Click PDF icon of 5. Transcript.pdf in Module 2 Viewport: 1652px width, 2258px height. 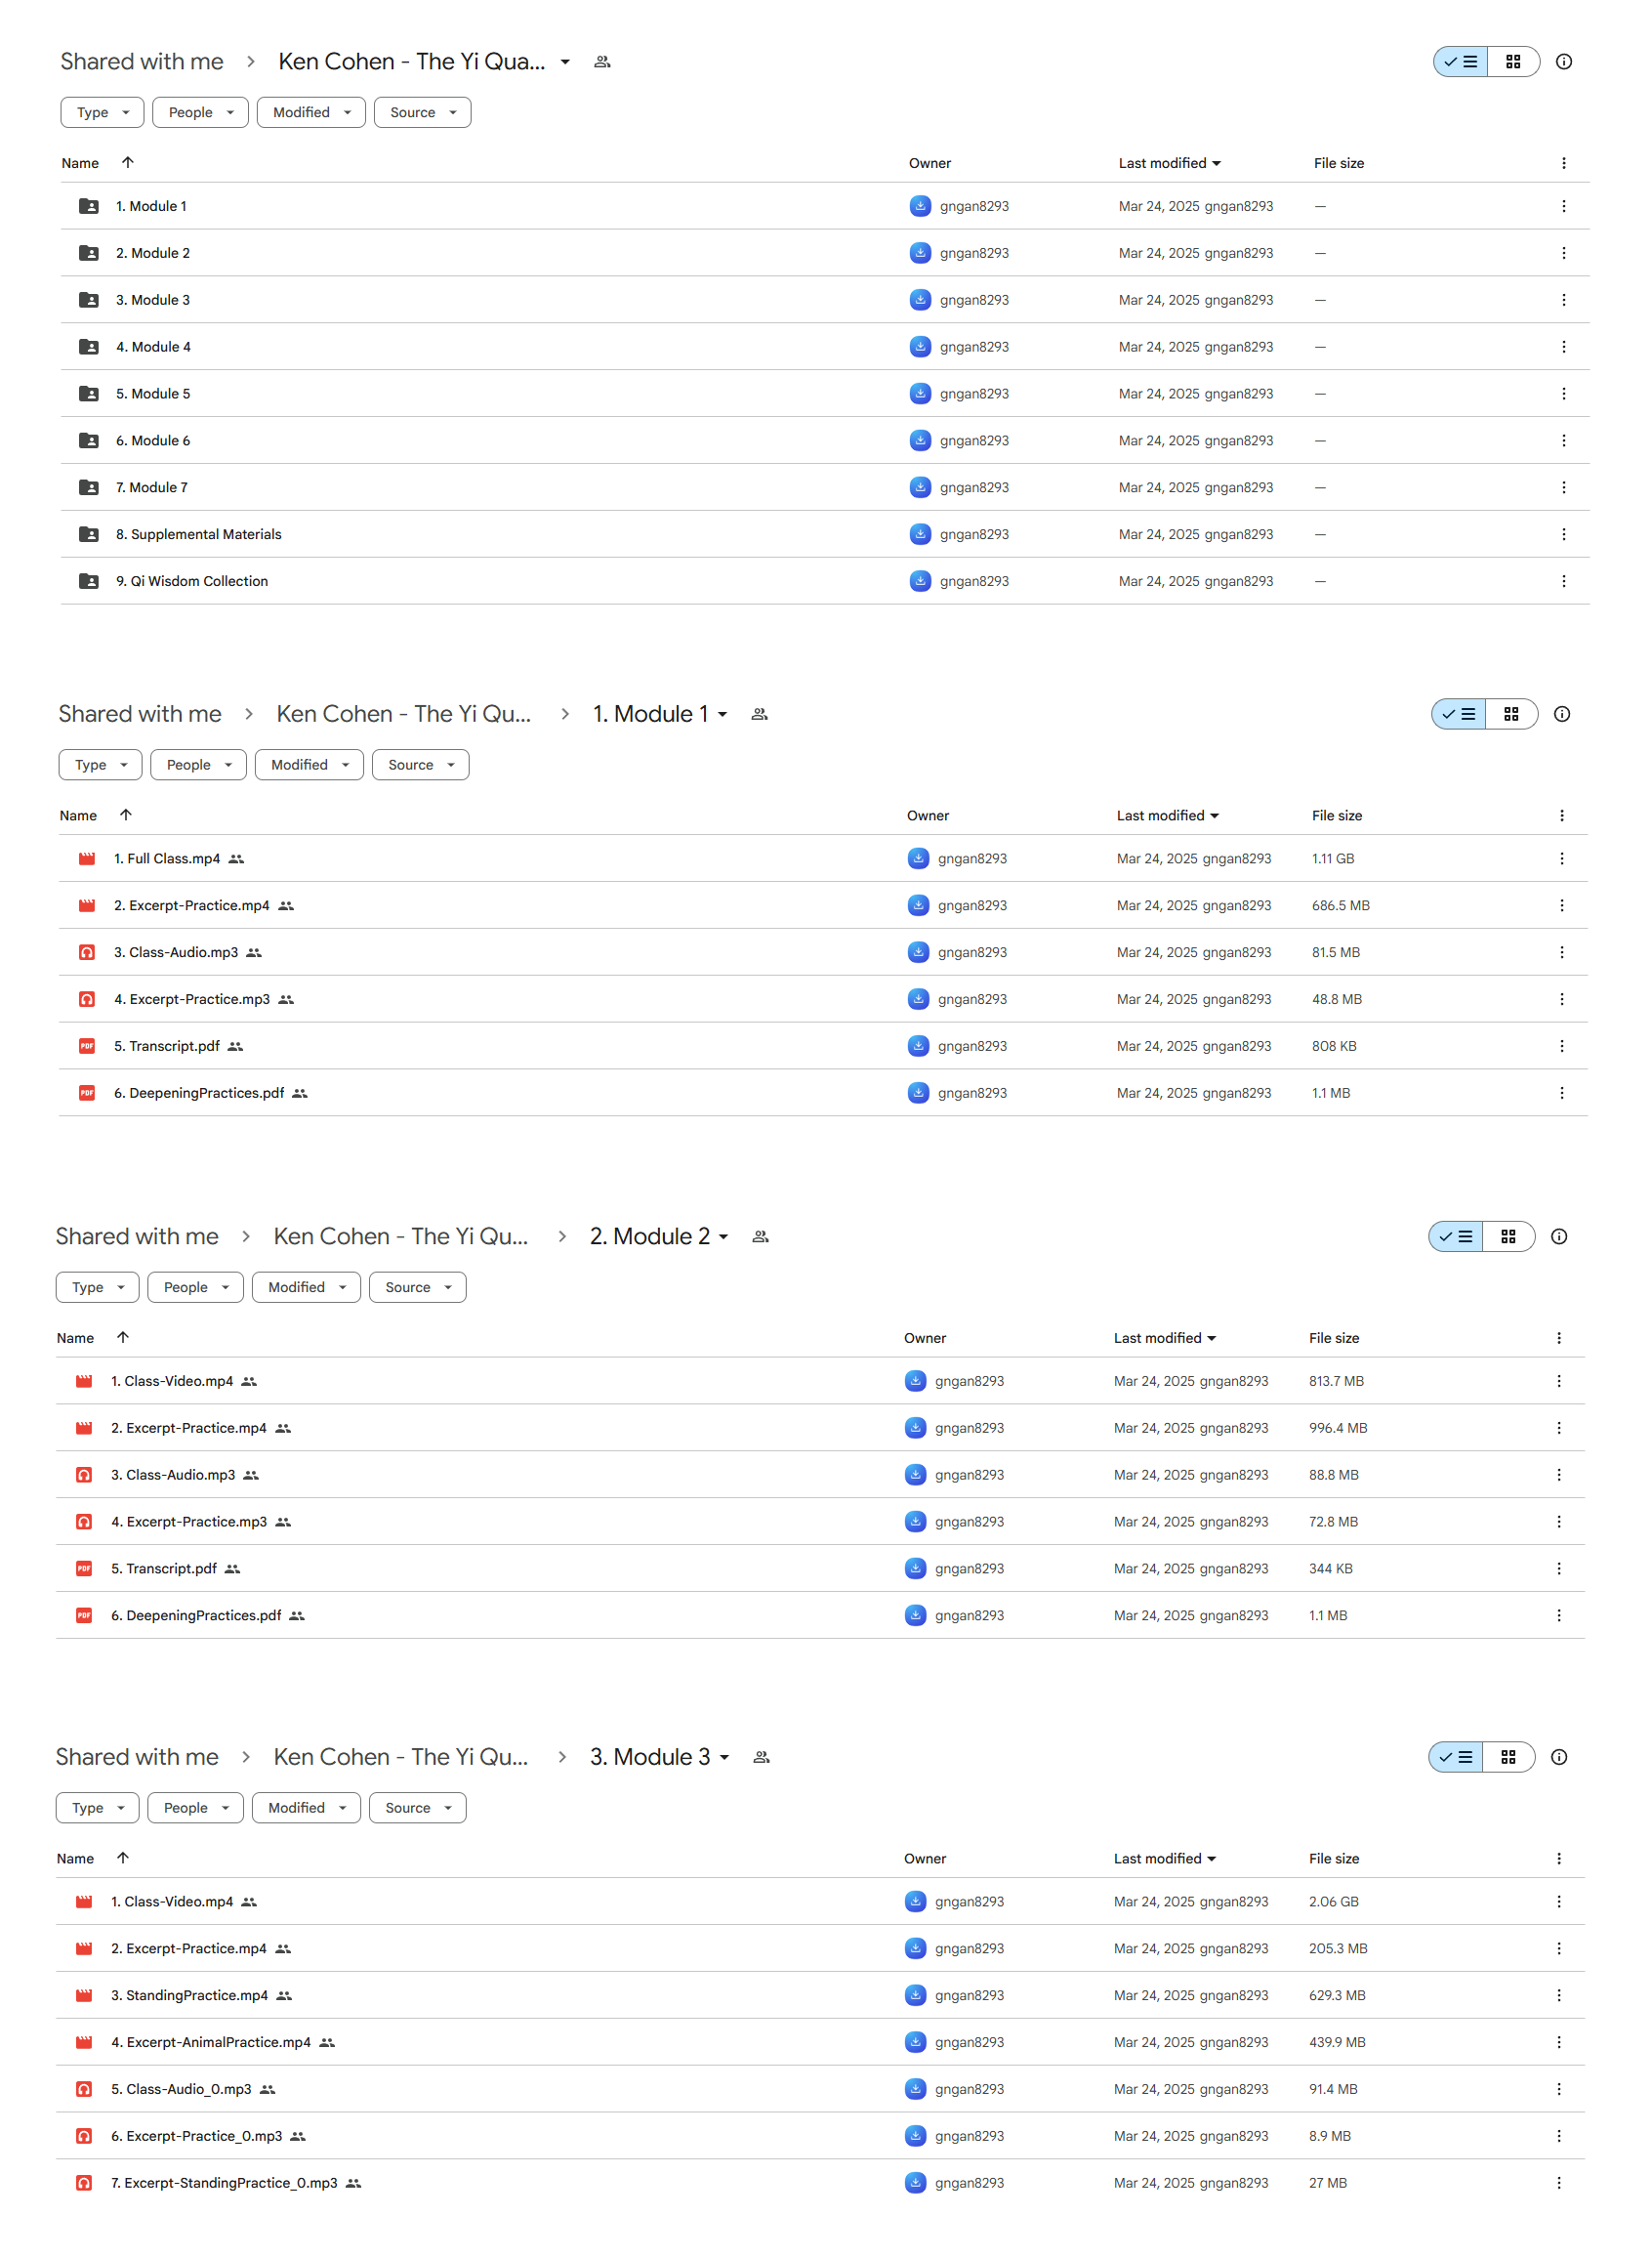pyautogui.click(x=84, y=1568)
